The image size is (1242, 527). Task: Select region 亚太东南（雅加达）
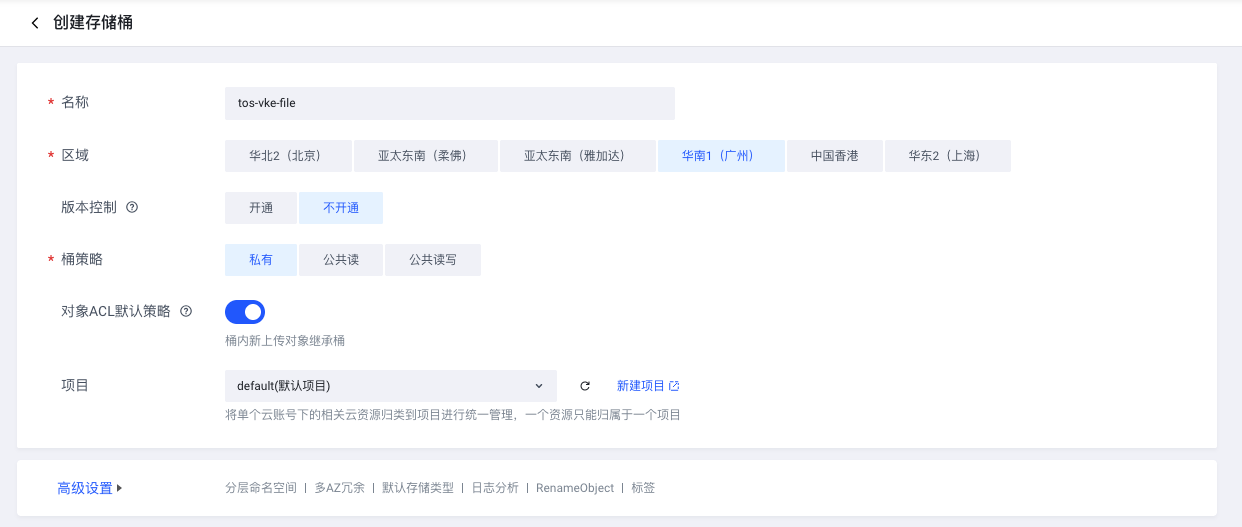577,156
